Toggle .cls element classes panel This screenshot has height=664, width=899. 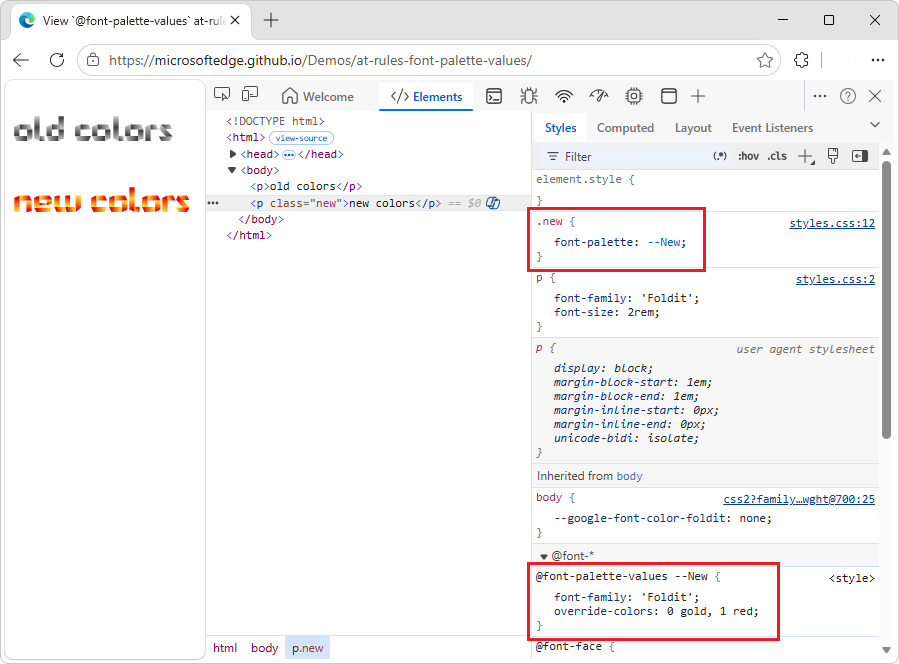pos(777,156)
